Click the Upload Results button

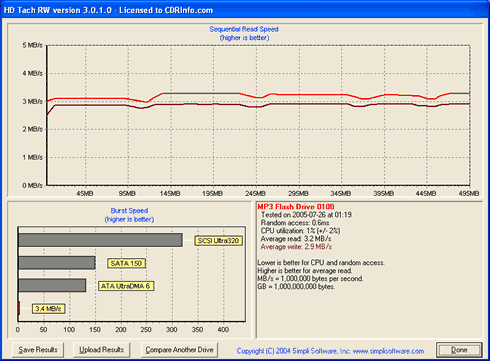pyautogui.click(x=101, y=350)
